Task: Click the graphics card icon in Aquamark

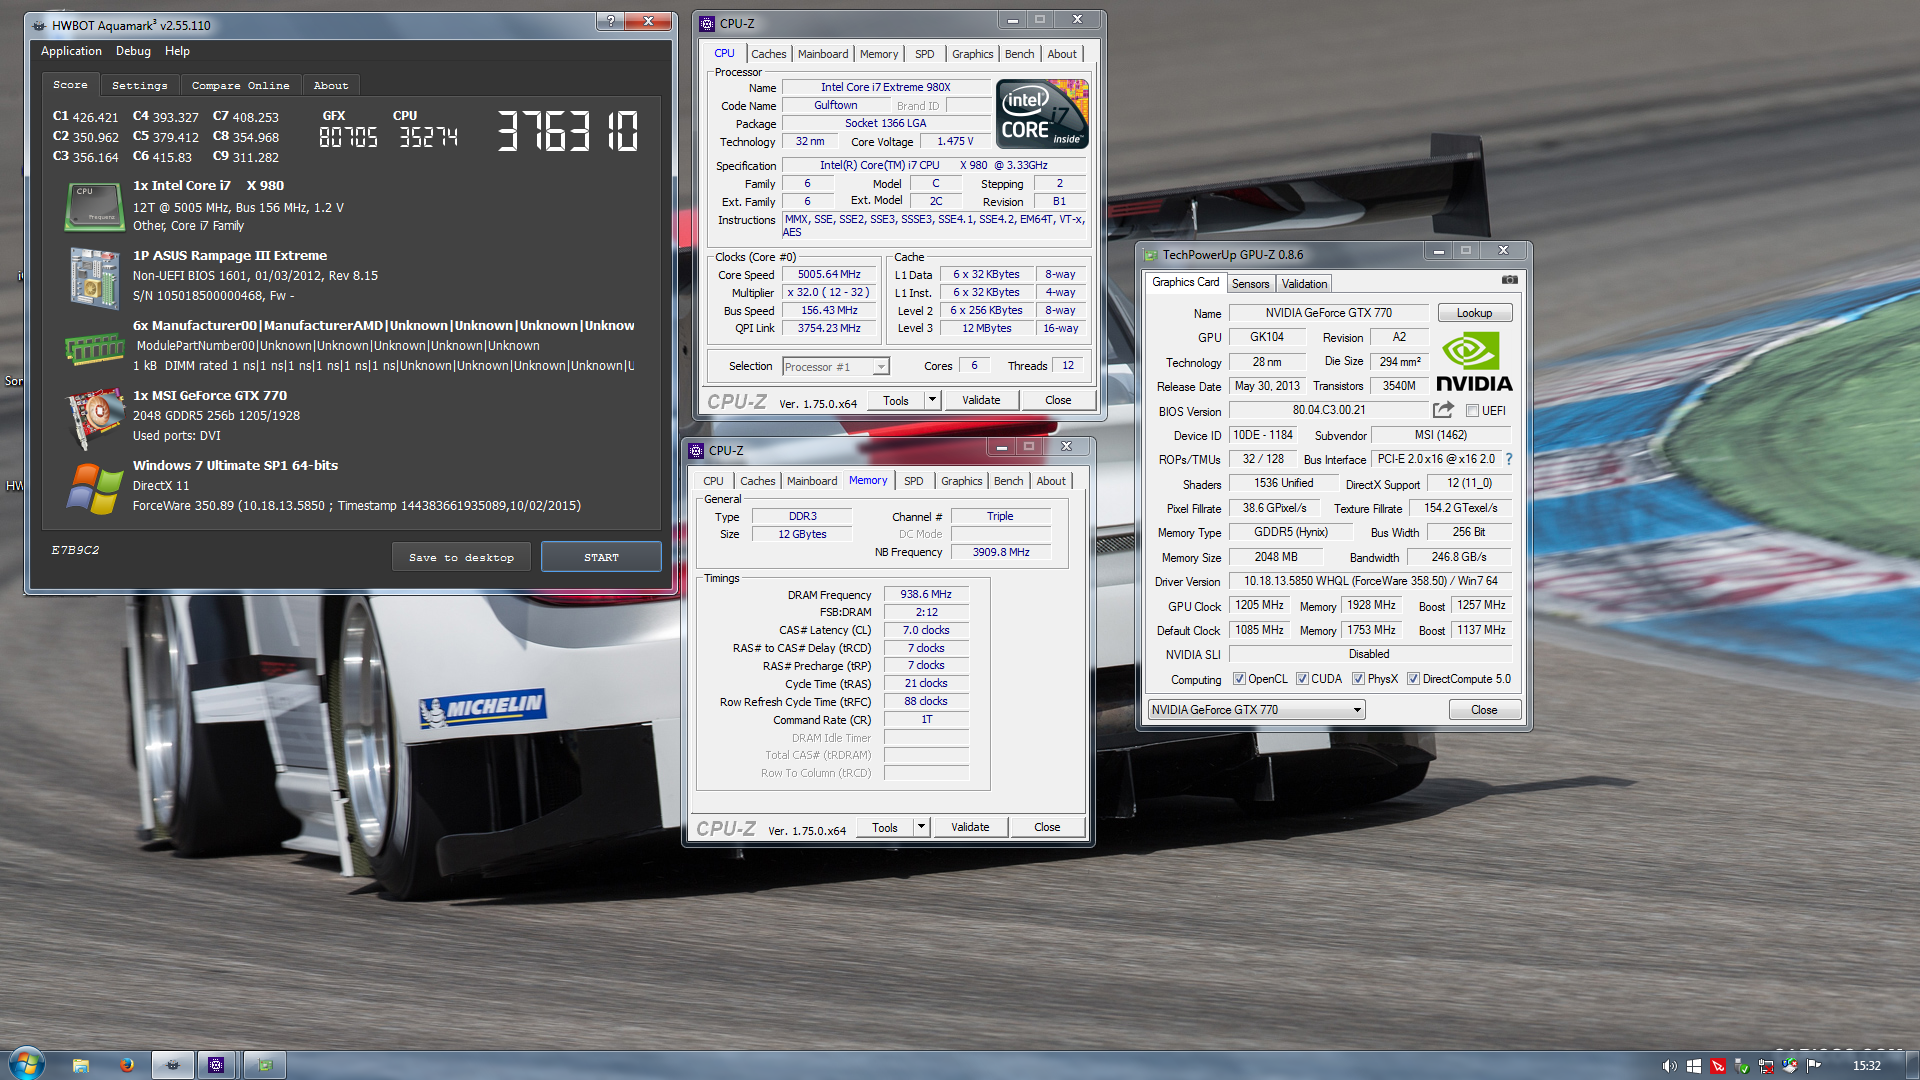Action: [94, 417]
